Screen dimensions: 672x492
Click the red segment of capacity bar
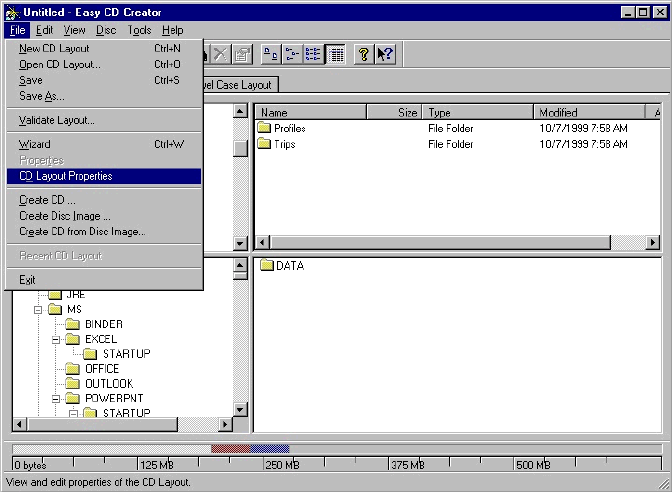[231, 449]
